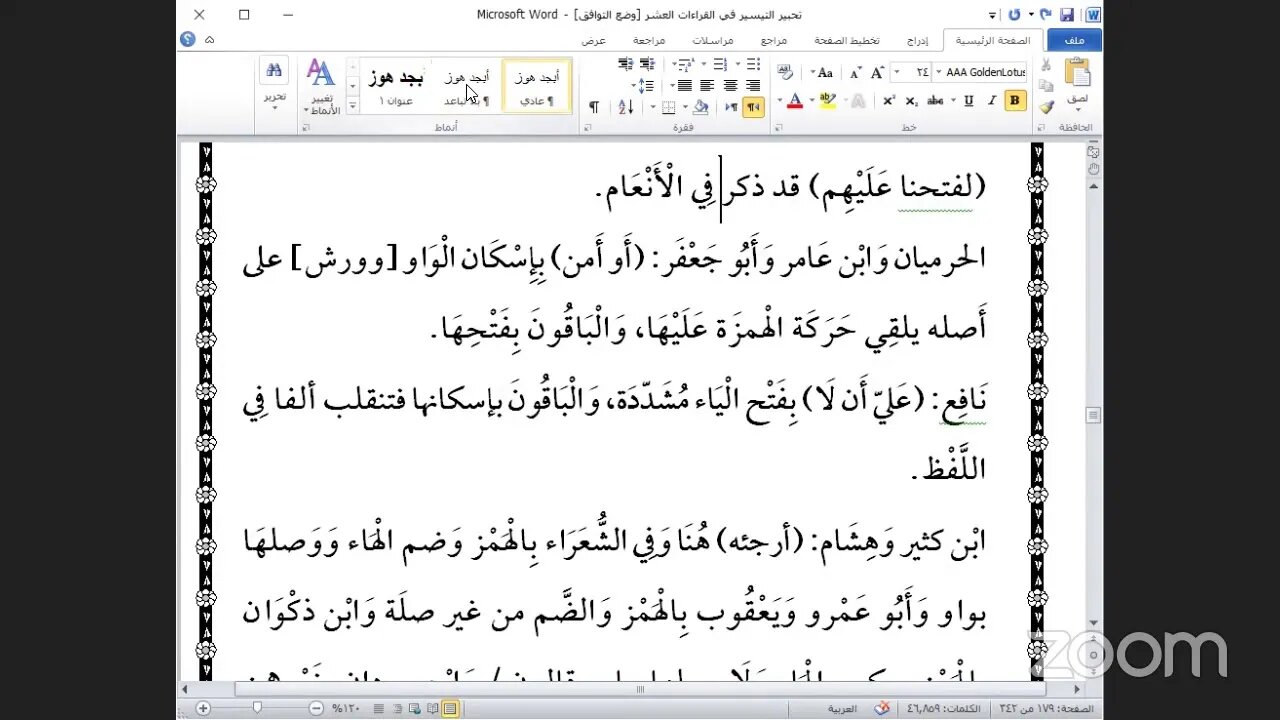The width and height of the screenshot is (1280, 720).
Task: Click the Grow Font icon
Action: click(x=877, y=72)
